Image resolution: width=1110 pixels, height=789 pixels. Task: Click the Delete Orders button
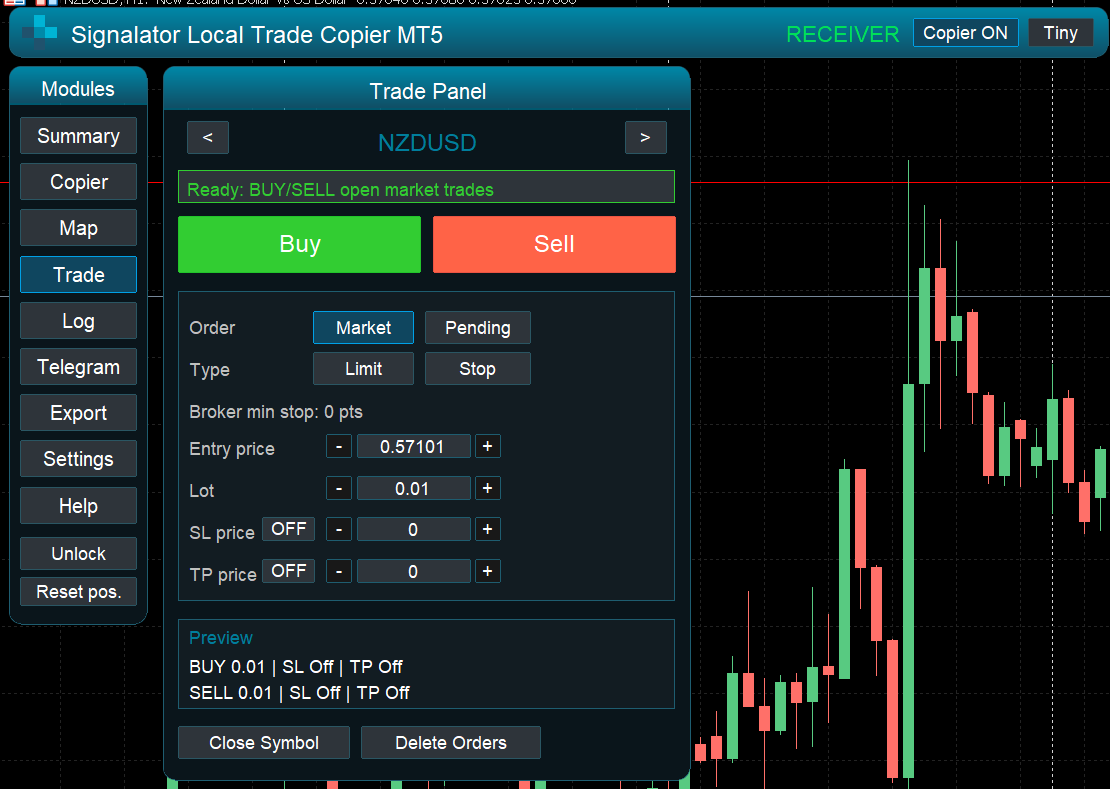click(451, 742)
